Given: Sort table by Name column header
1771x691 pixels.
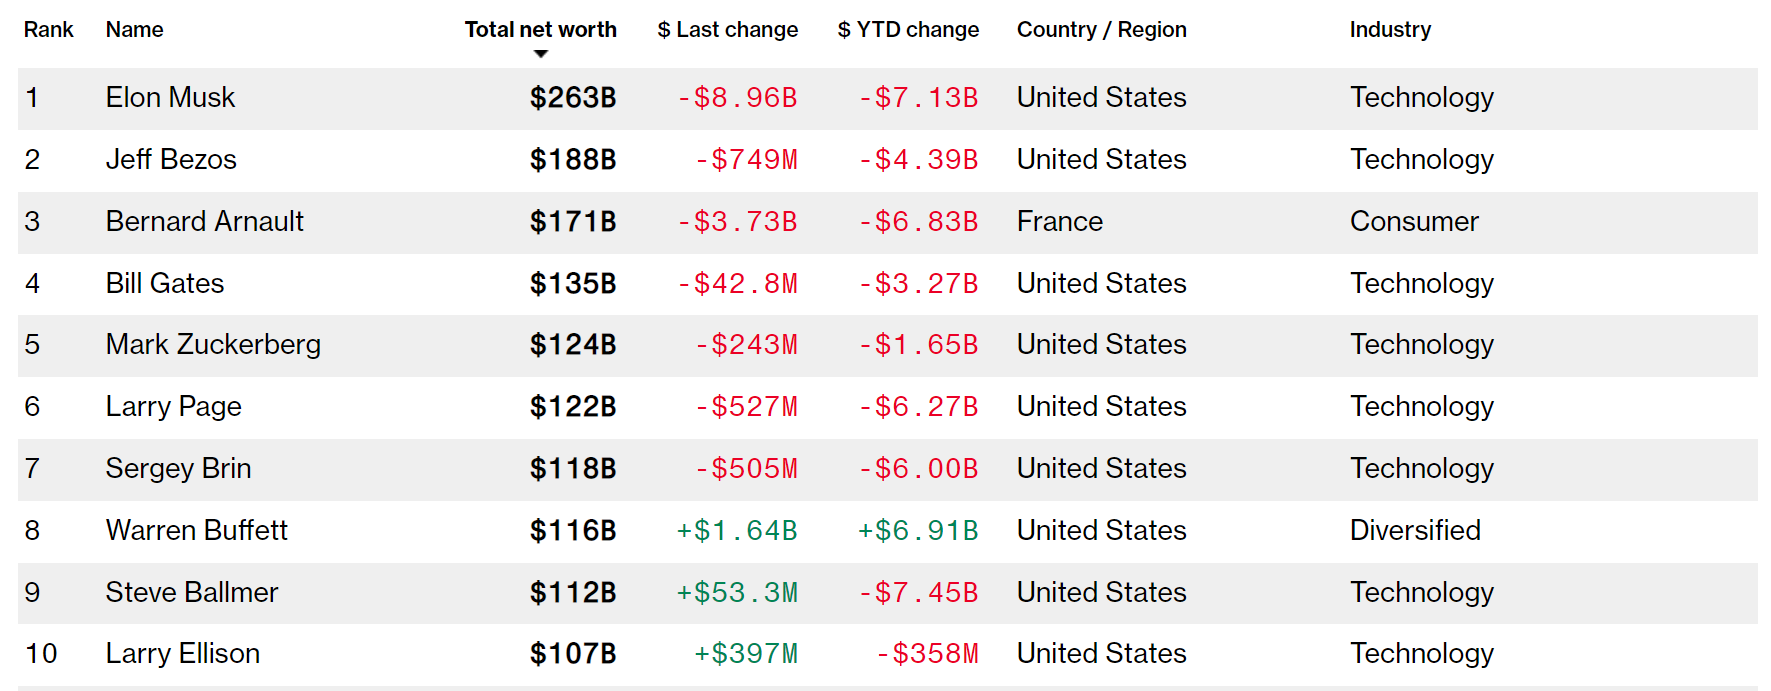Looking at the screenshot, I should [x=134, y=30].
